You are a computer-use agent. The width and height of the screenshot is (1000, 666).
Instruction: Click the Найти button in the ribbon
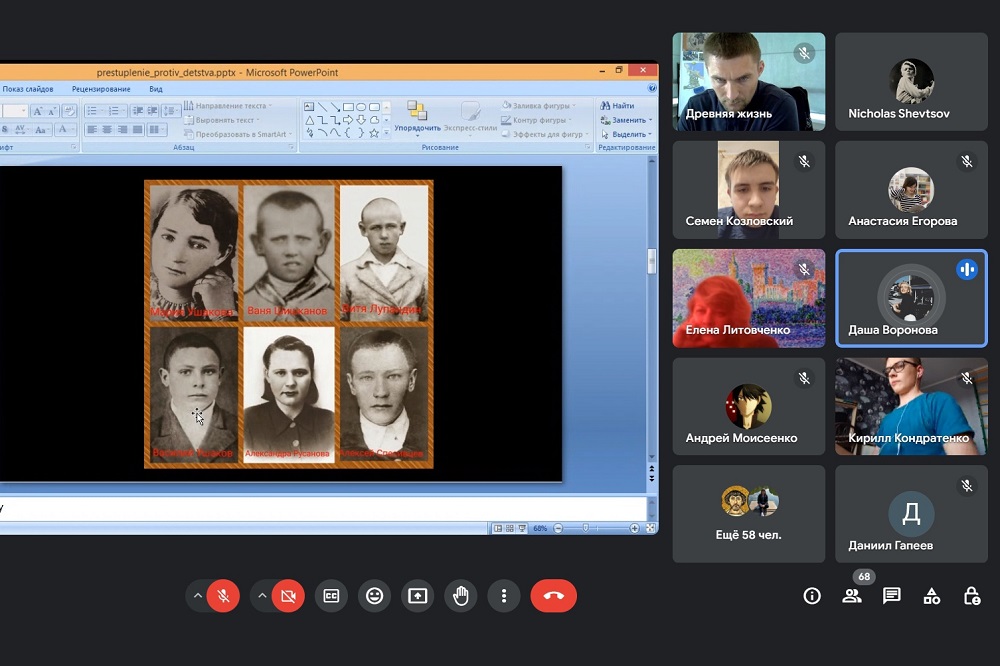[x=618, y=106]
